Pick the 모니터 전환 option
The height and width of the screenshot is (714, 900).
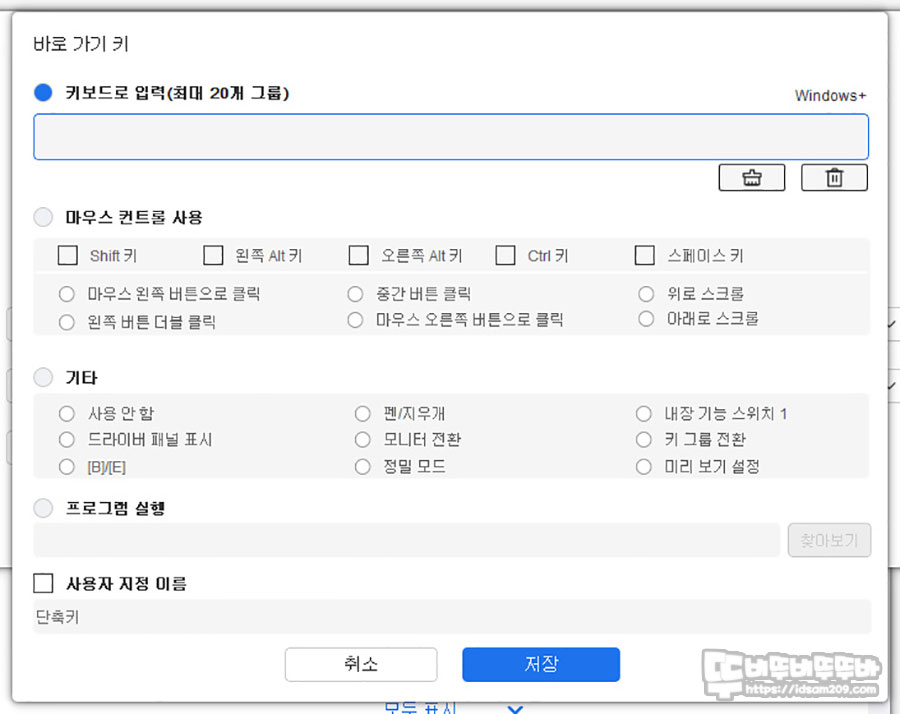(x=362, y=440)
